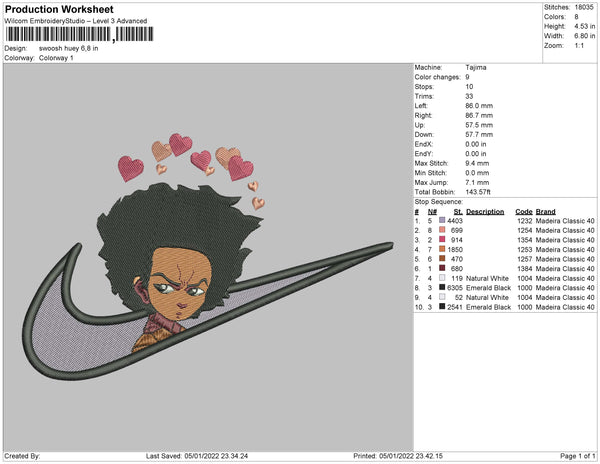The height and width of the screenshot is (464, 600).
Task: Click the Stops value '10'
Action: coord(469,86)
